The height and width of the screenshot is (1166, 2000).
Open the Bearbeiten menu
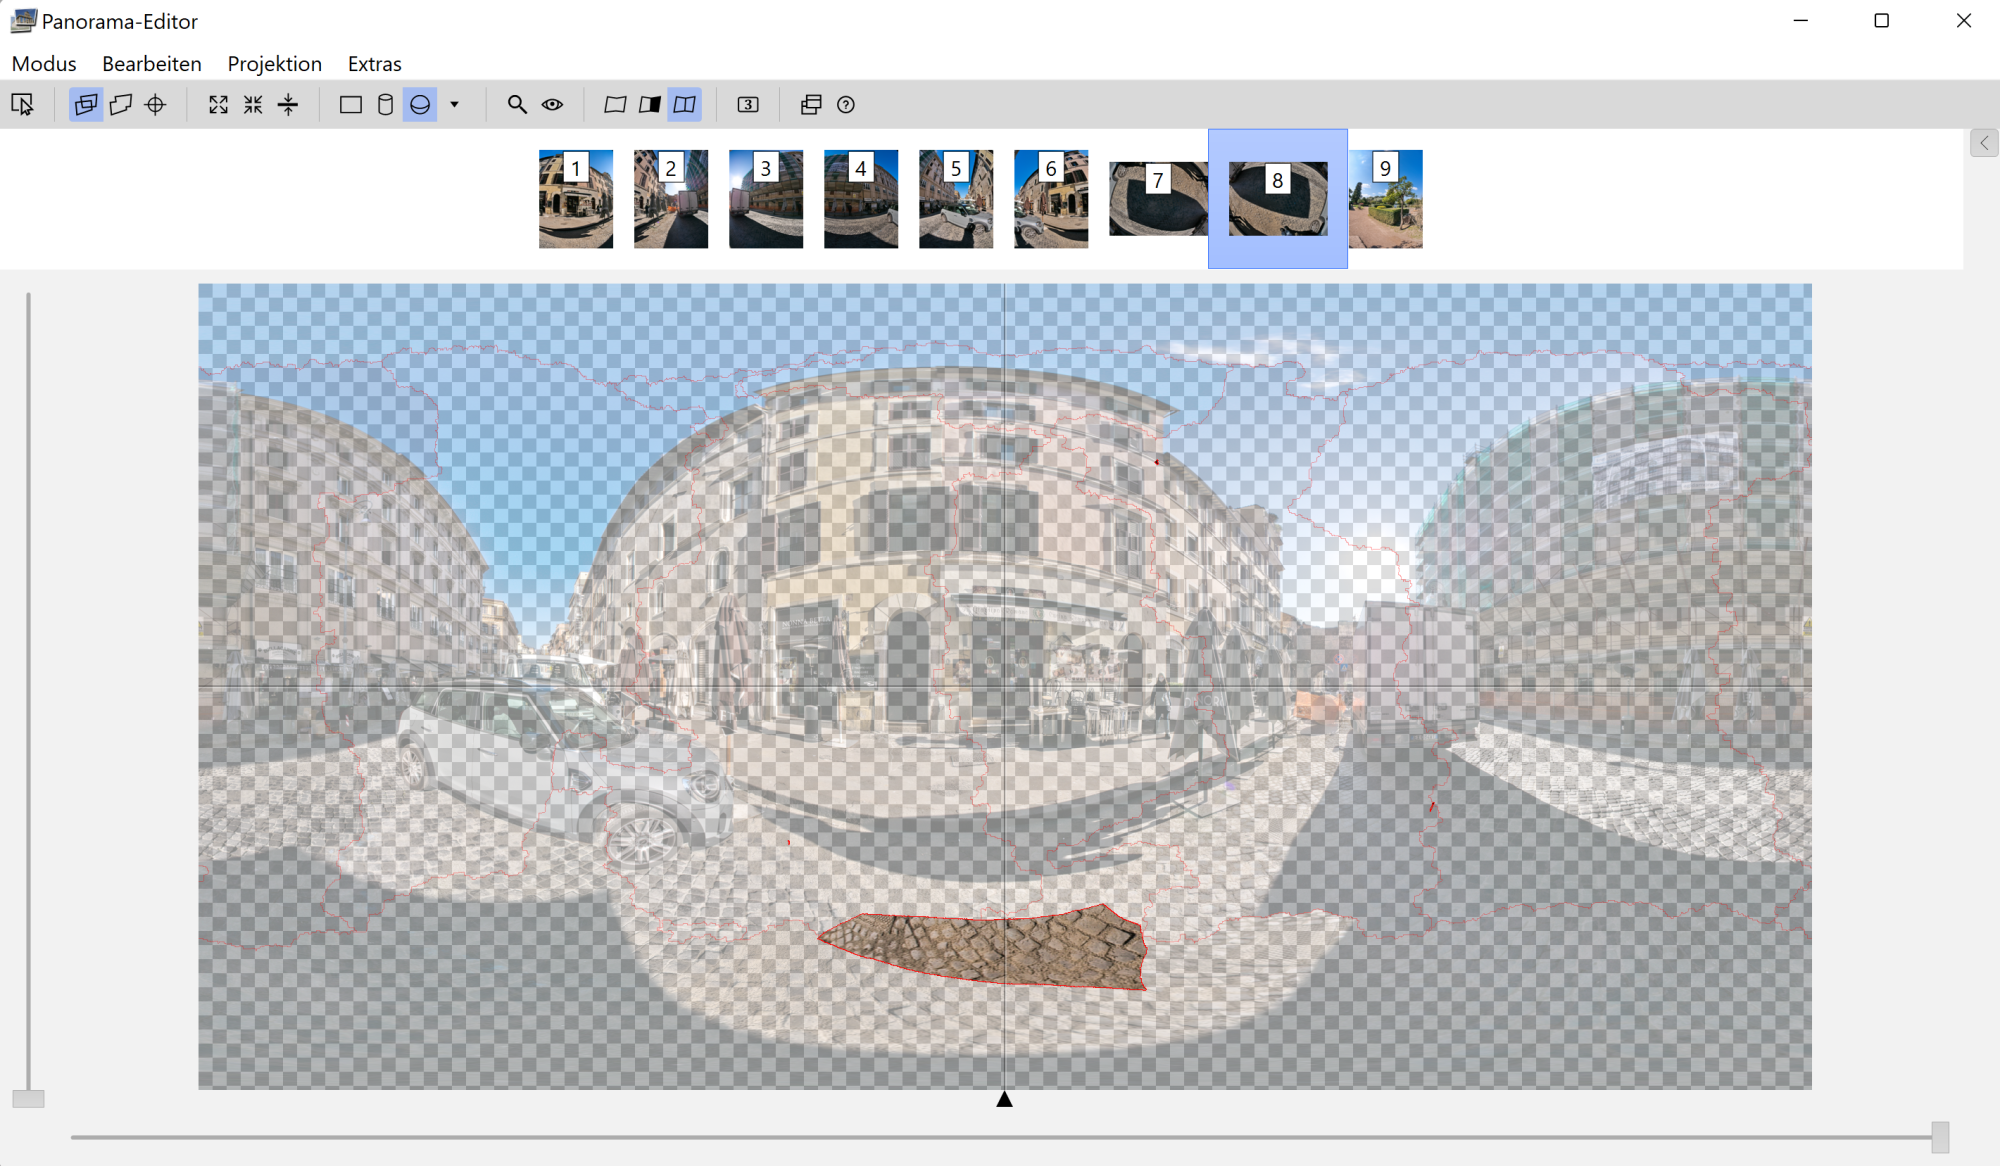click(151, 64)
